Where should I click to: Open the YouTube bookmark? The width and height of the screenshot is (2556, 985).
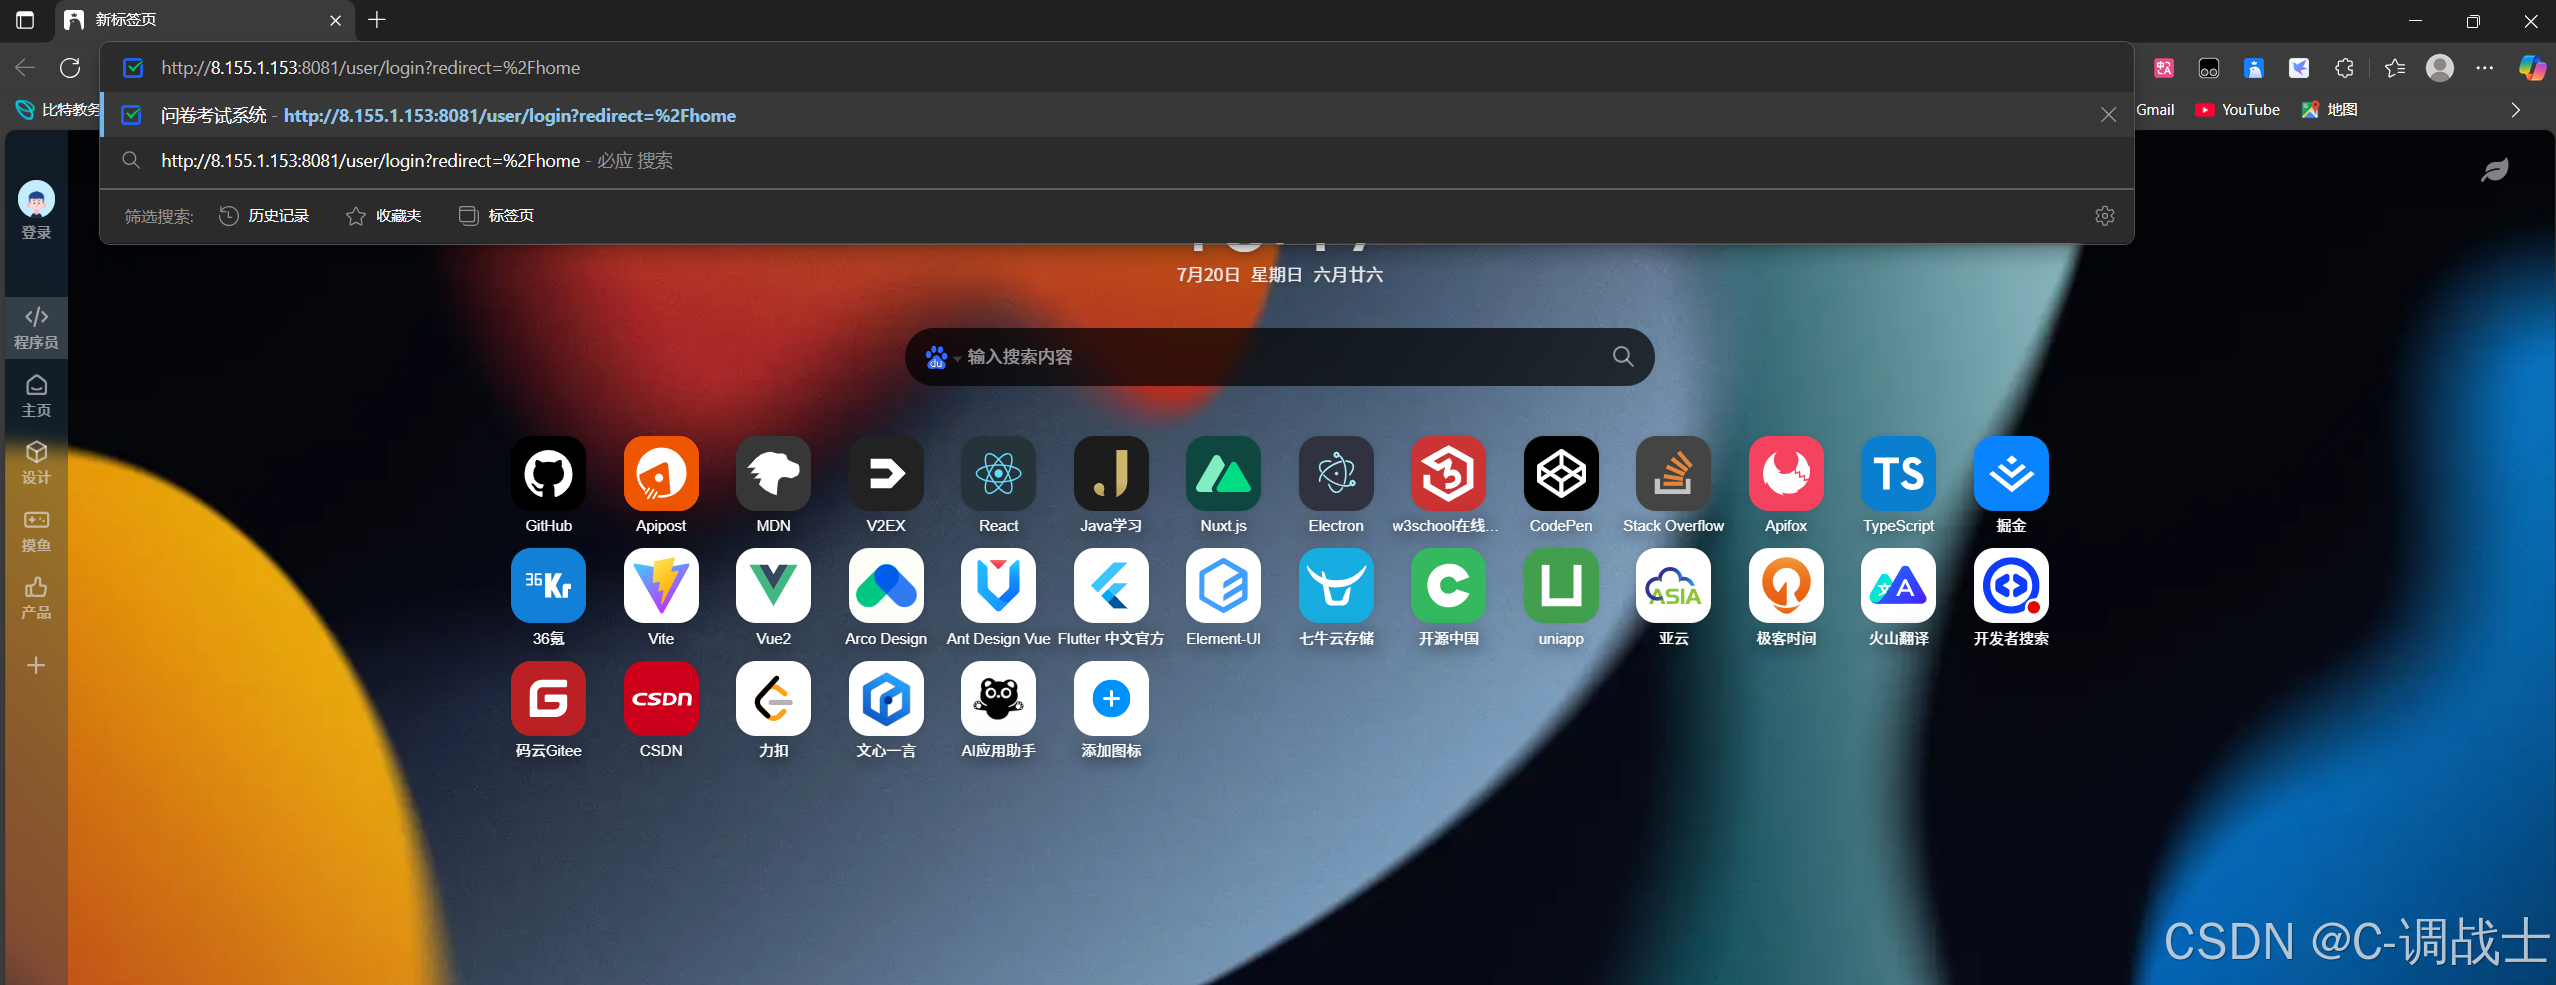point(2238,110)
